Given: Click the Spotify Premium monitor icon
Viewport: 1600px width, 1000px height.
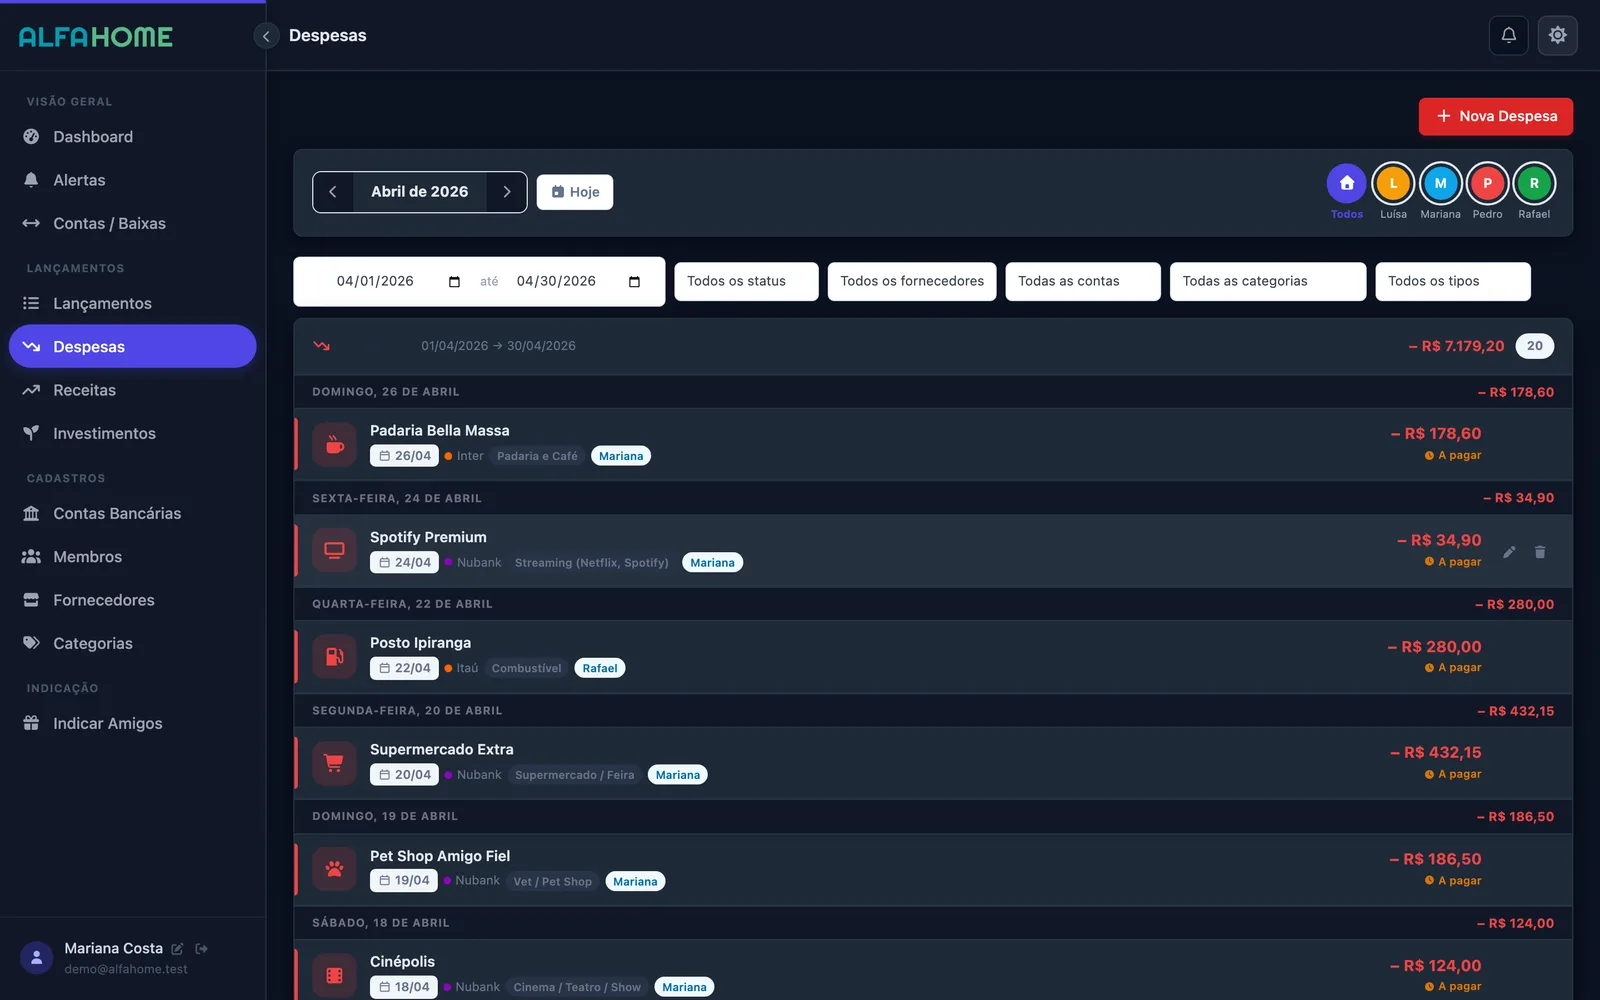Looking at the screenshot, I should click(x=334, y=551).
